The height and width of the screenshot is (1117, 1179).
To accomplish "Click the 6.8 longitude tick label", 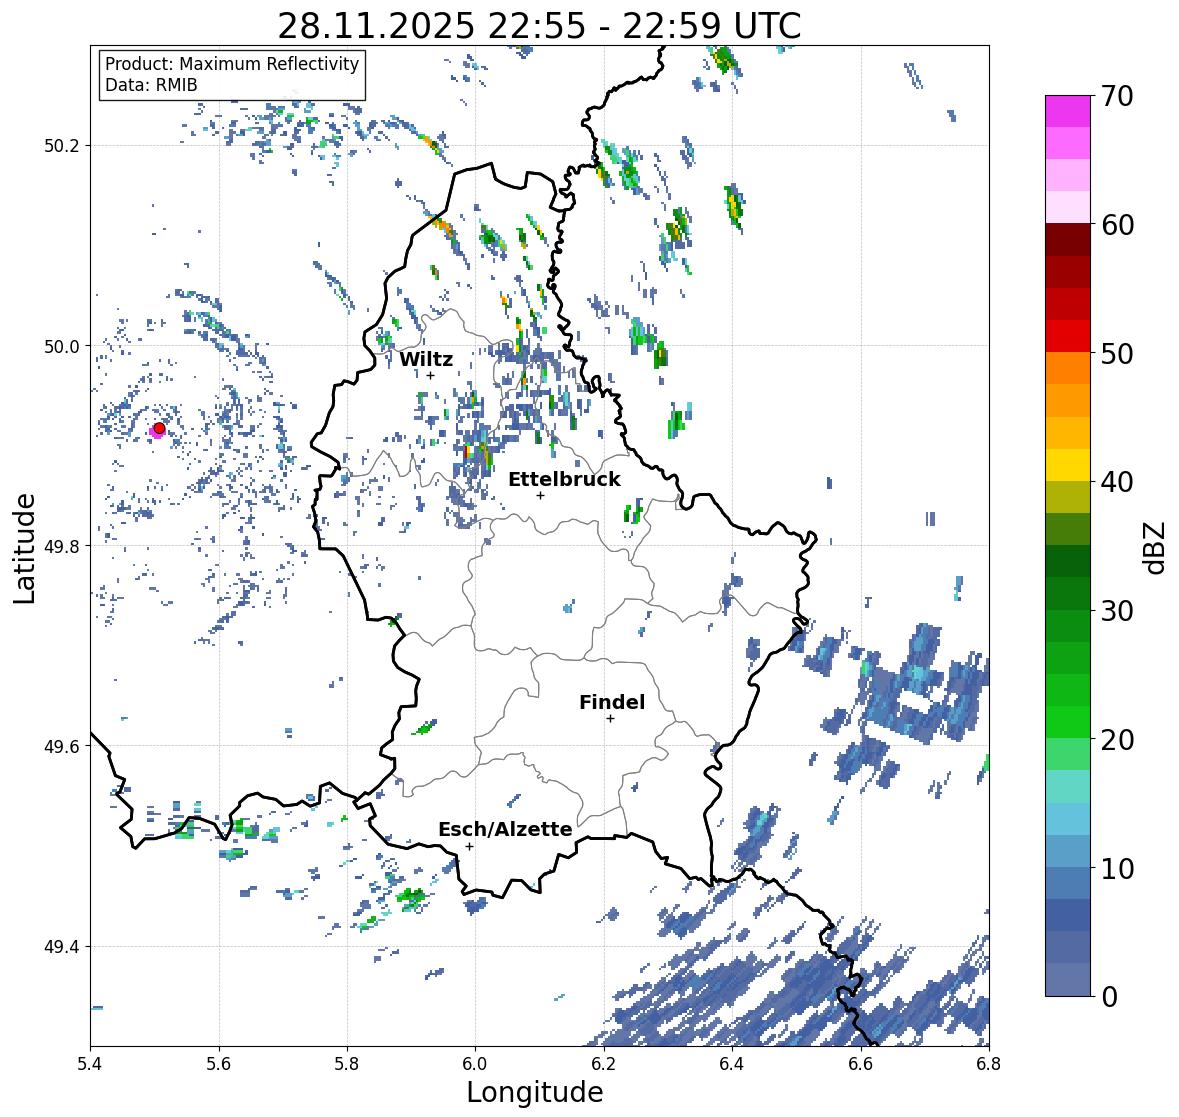I will [x=988, y=1063].
